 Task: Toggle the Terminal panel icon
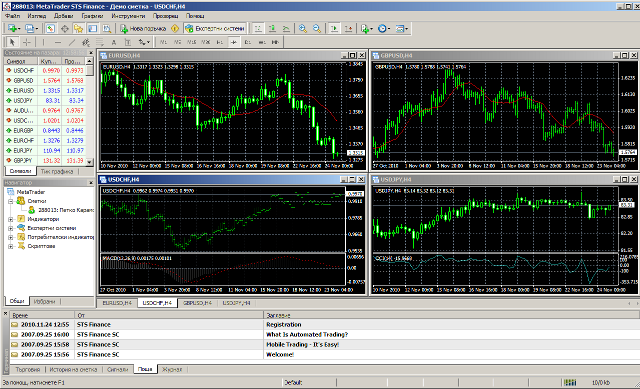pos(93,29)
